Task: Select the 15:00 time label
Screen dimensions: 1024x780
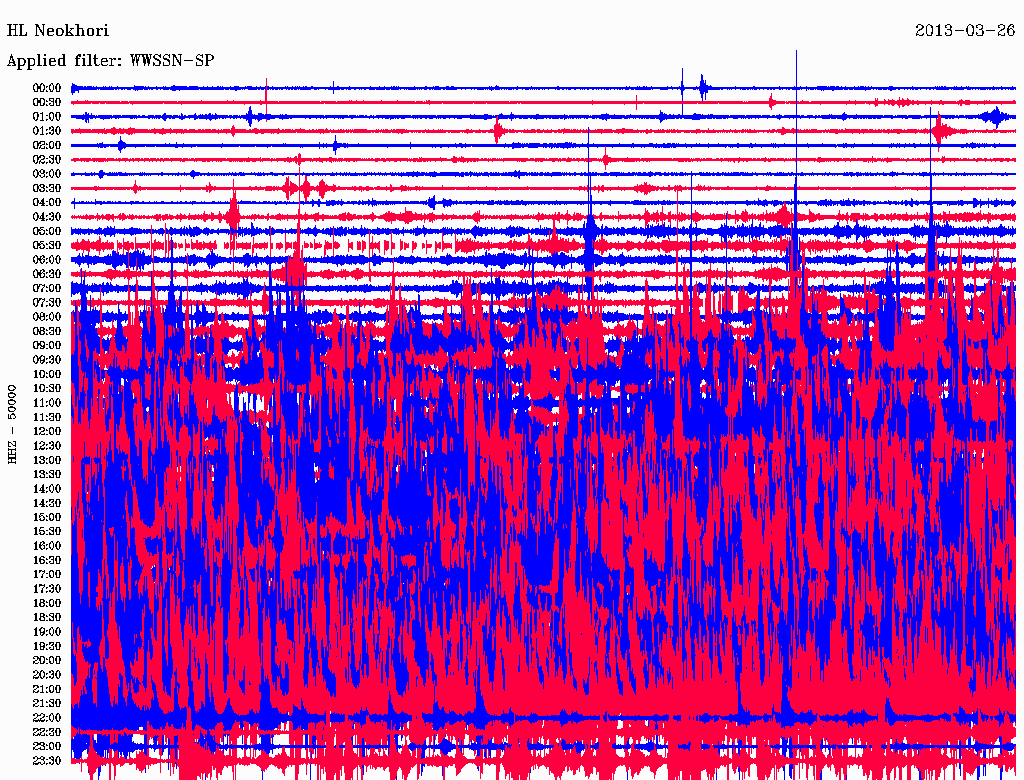Action: [47, 517]
